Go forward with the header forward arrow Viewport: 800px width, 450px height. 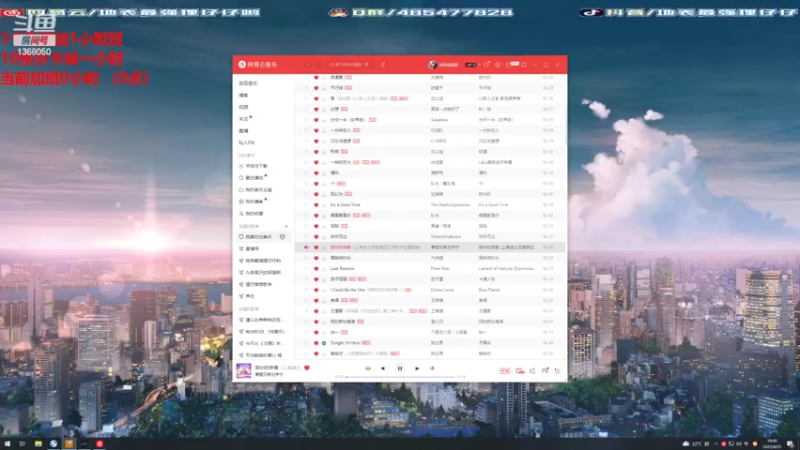click(318, 65)
